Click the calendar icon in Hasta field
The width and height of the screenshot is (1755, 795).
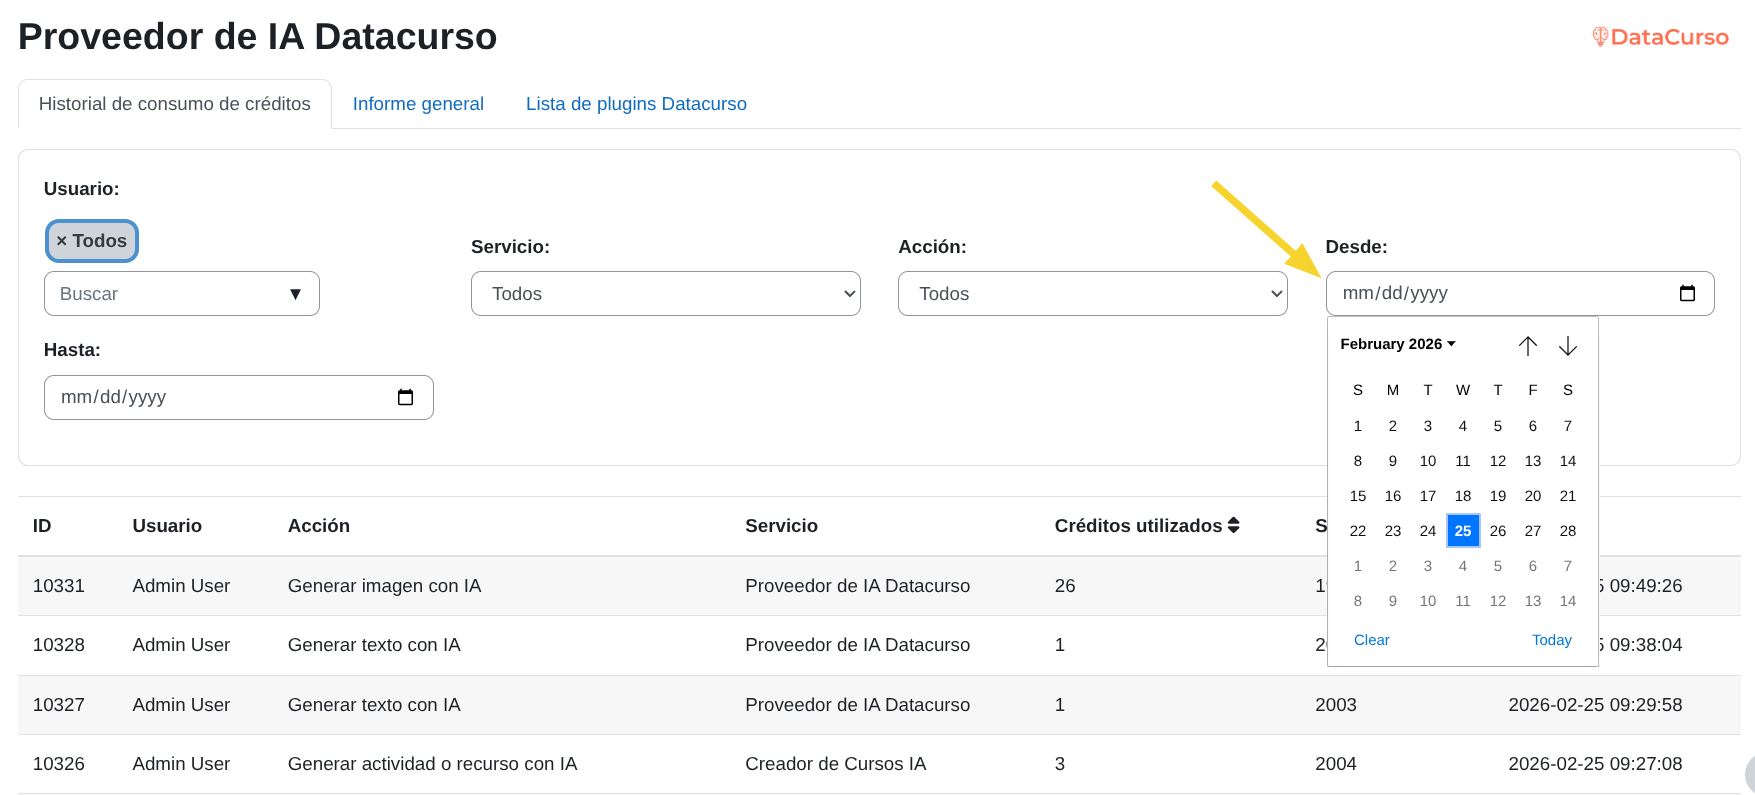(405, 397)
